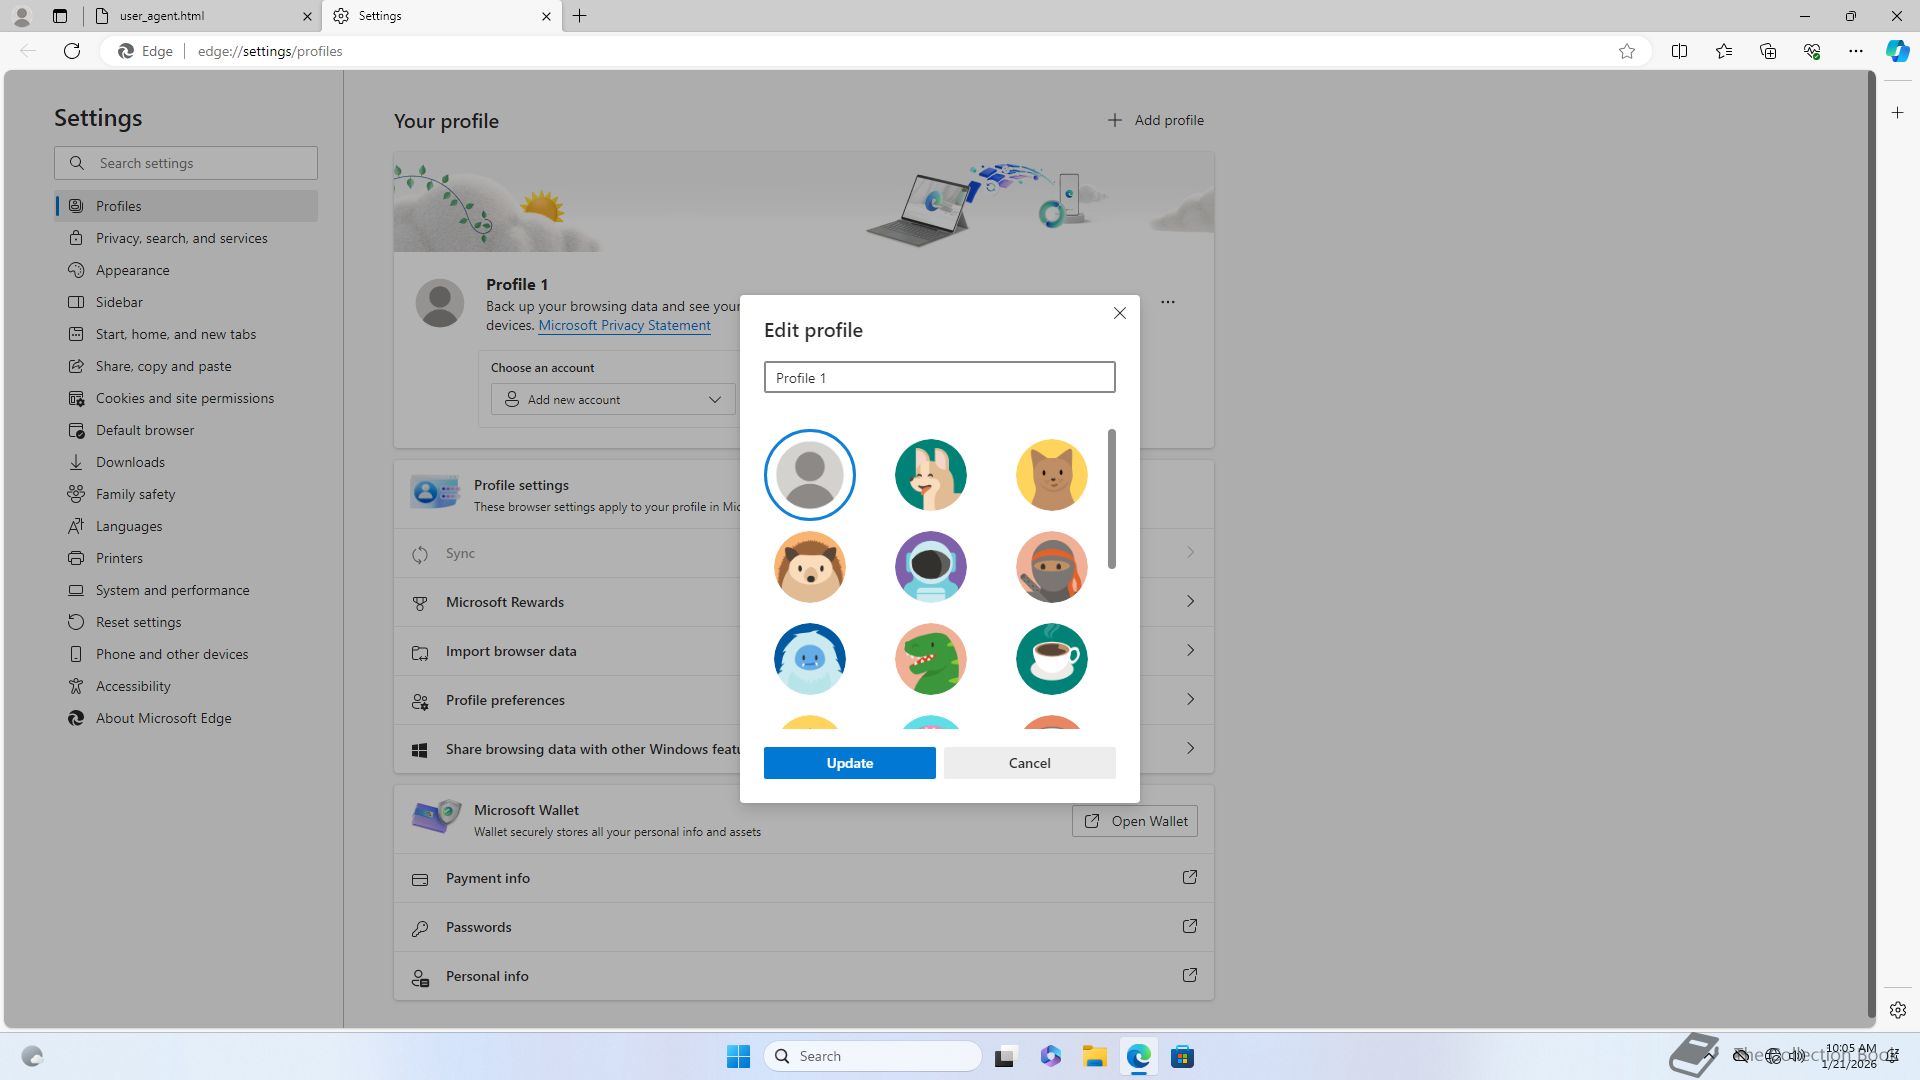The width and height of the screenshot is (1920, 1080).
Task: Click the Split screen toolbar icon
Action: (1679, 51)
